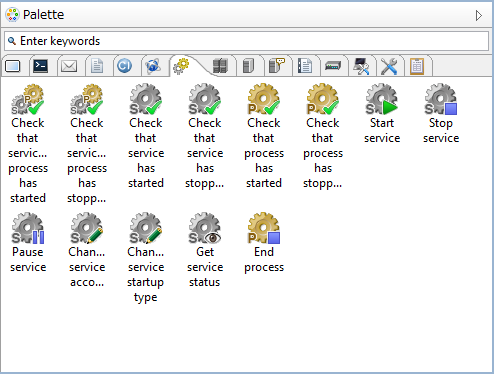Collapse the Palette panel using arrow
The width and height of the screenshot is (494, 374).
[479, 15]
